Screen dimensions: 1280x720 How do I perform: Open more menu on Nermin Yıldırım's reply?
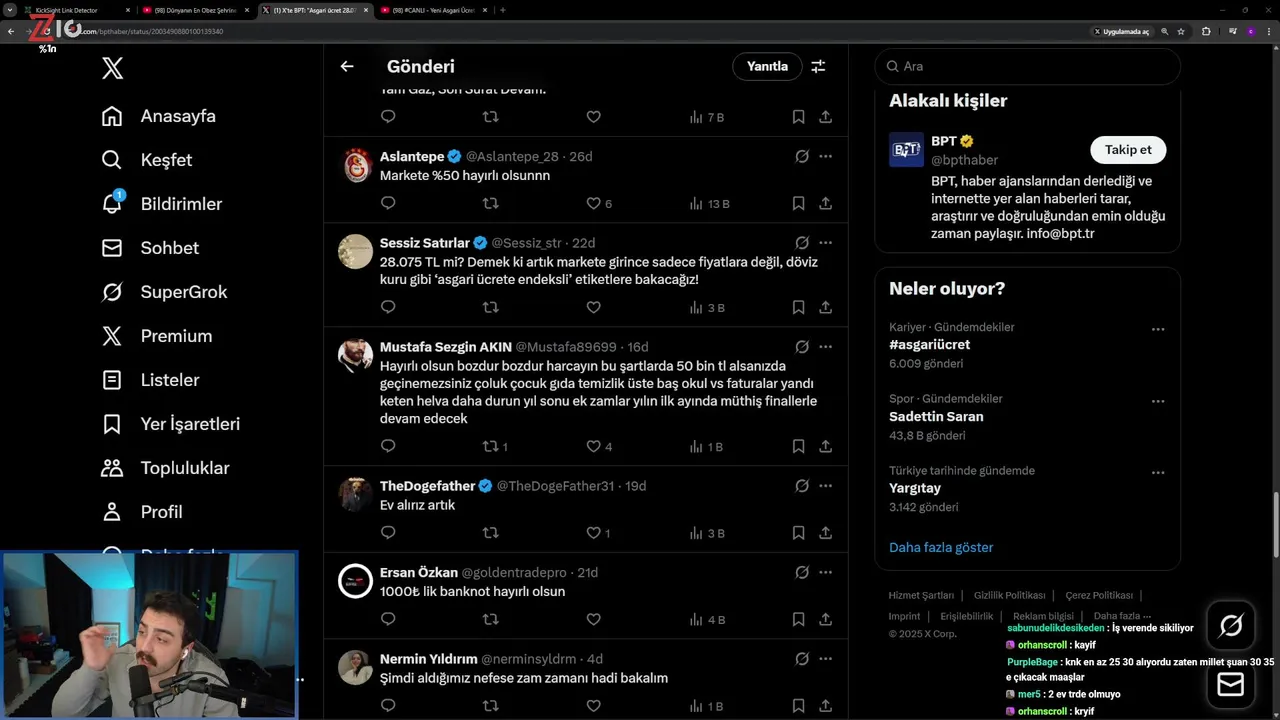(x=825, y=658)
